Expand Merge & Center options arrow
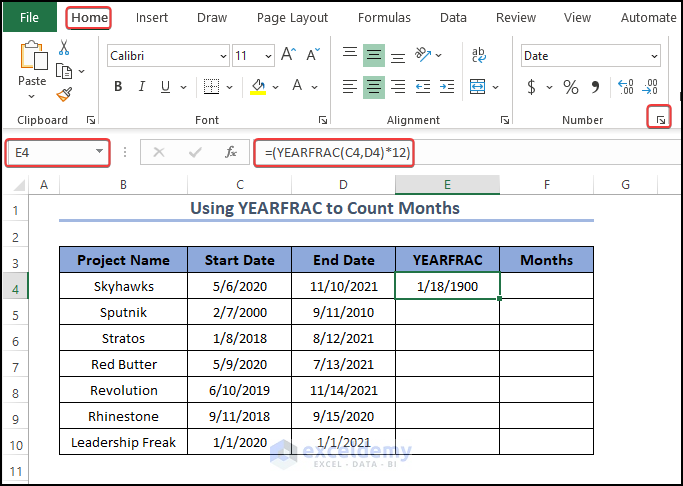Viewport: 683px width, 486px height. click(x=495, y=87)
